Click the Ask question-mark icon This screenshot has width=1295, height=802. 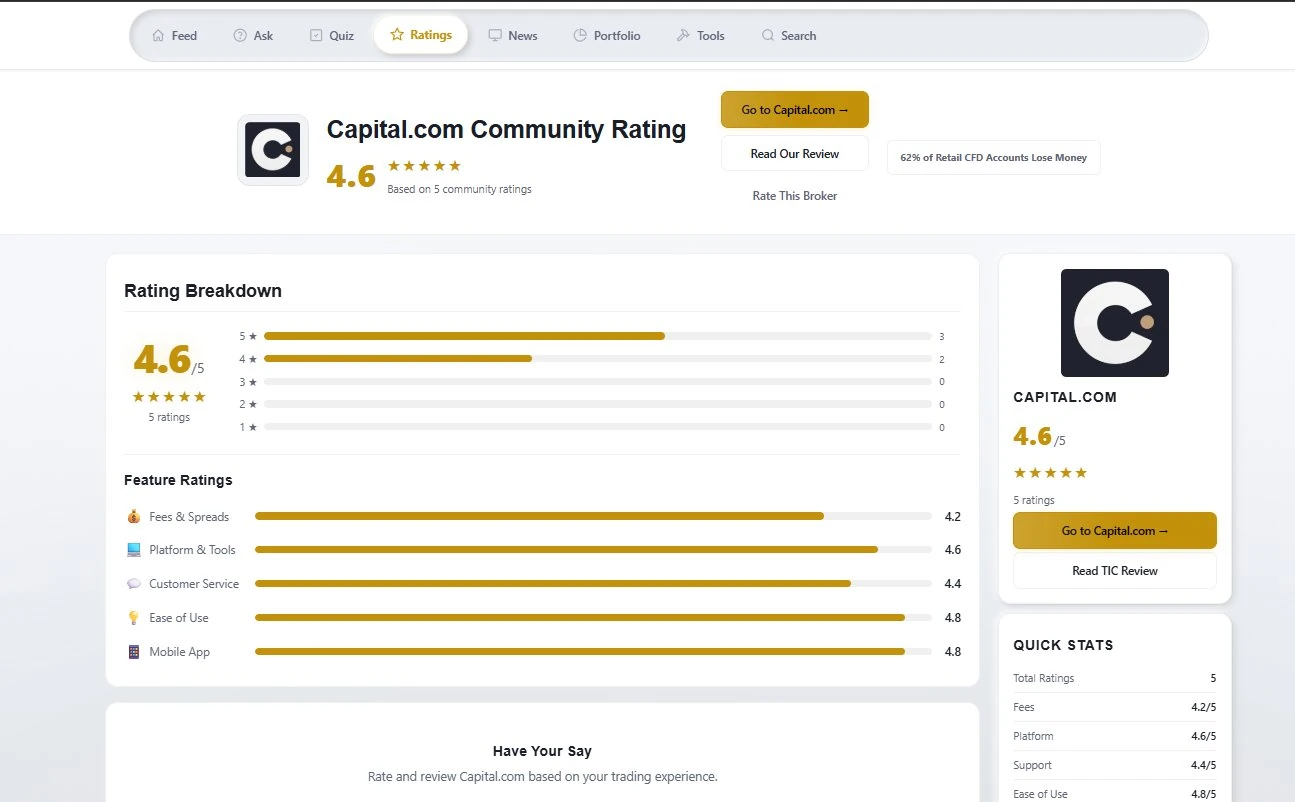(x=240, y=36)
